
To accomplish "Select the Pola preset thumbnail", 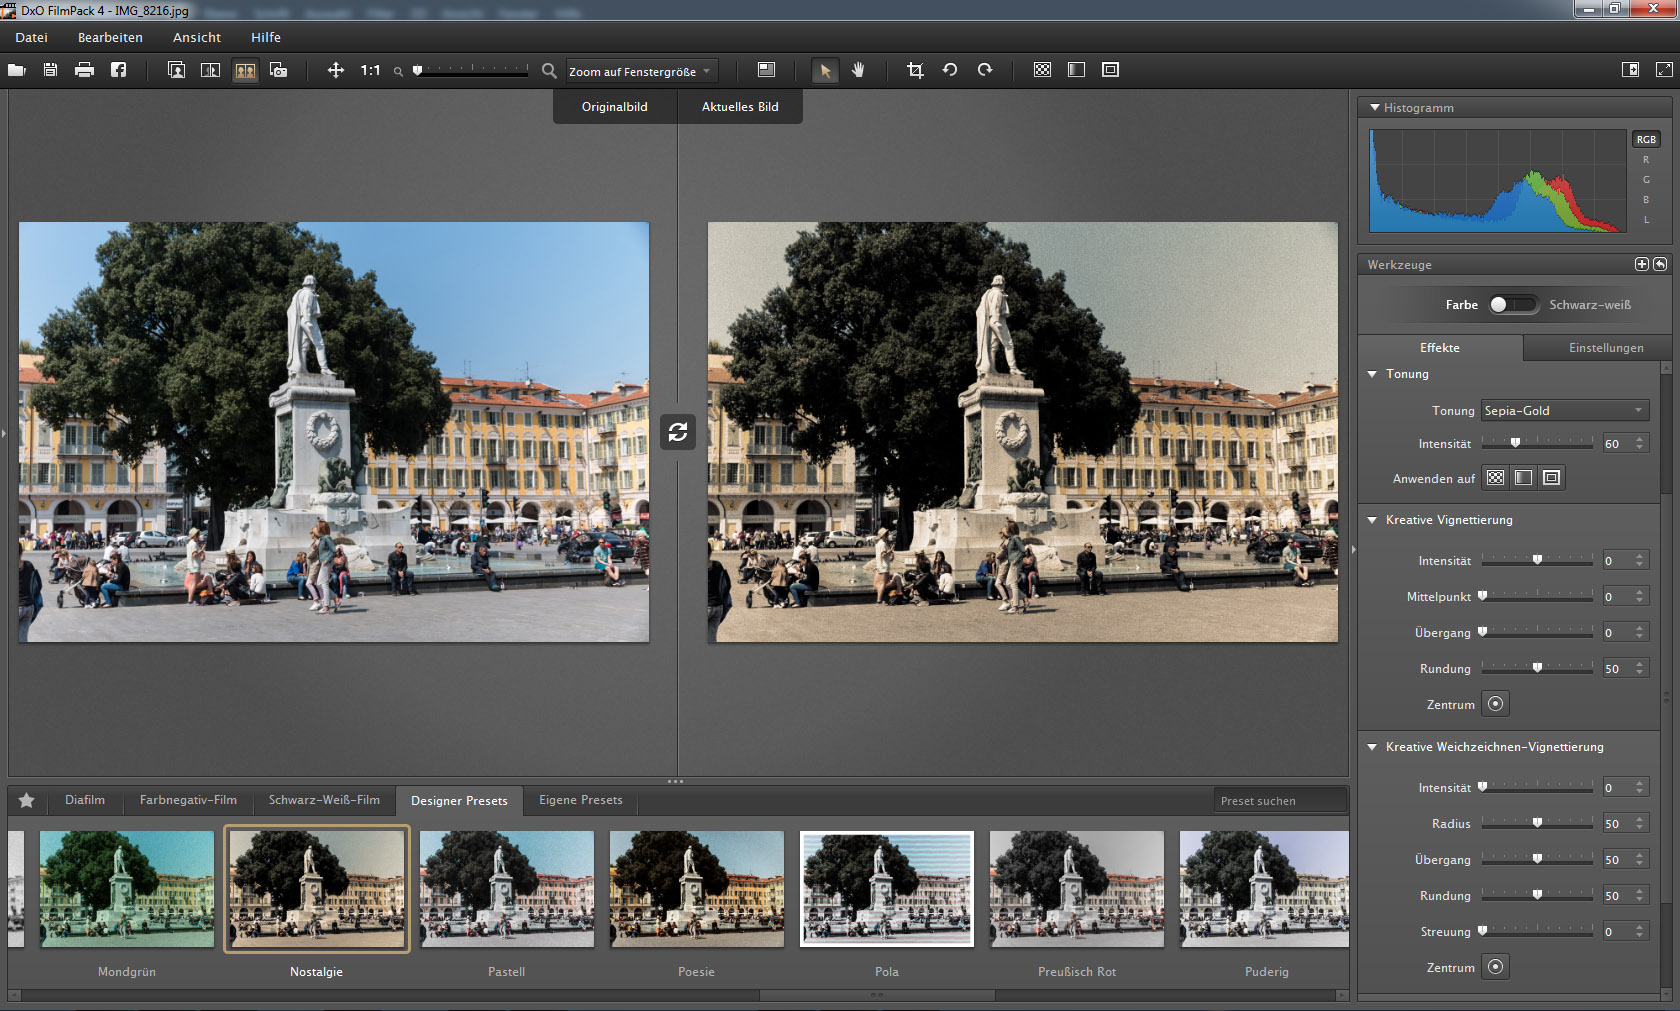I will pos(887,889).
